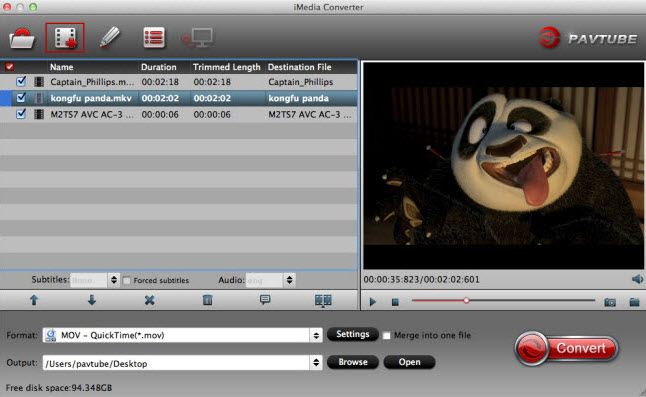Click film icon of M2TS7 row
Image resolution: width=646 pixels, height=397 pixels.
[x=39, y=114]
